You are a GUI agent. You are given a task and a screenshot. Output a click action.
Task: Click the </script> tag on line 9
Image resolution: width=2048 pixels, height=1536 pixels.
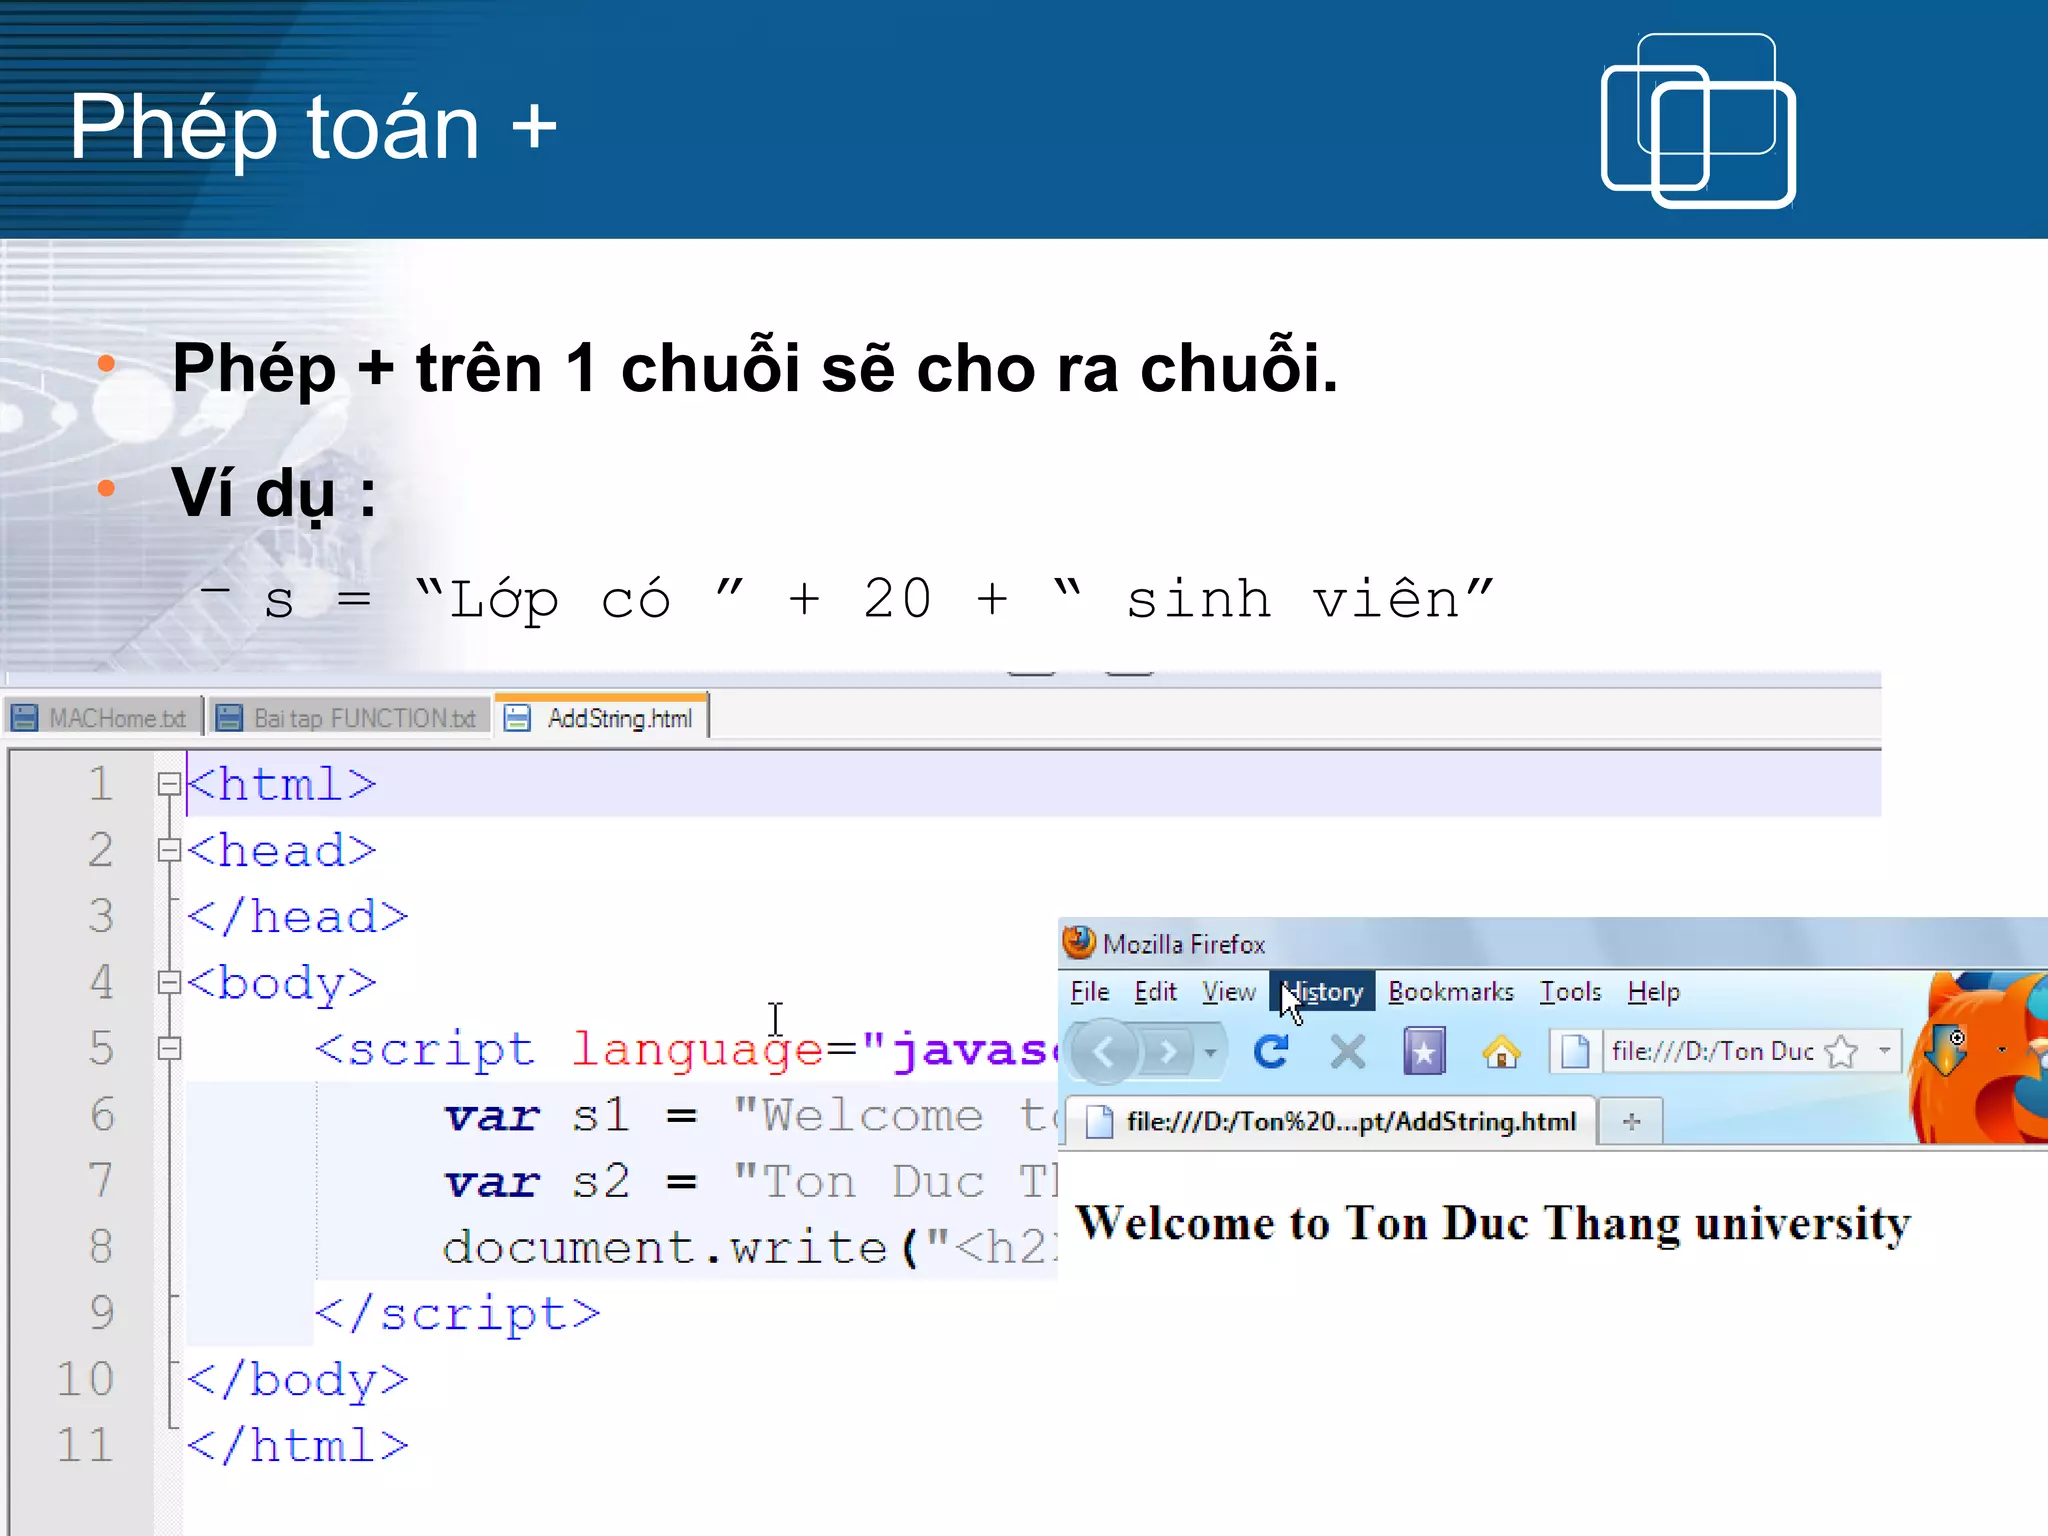coord(458,1313)
